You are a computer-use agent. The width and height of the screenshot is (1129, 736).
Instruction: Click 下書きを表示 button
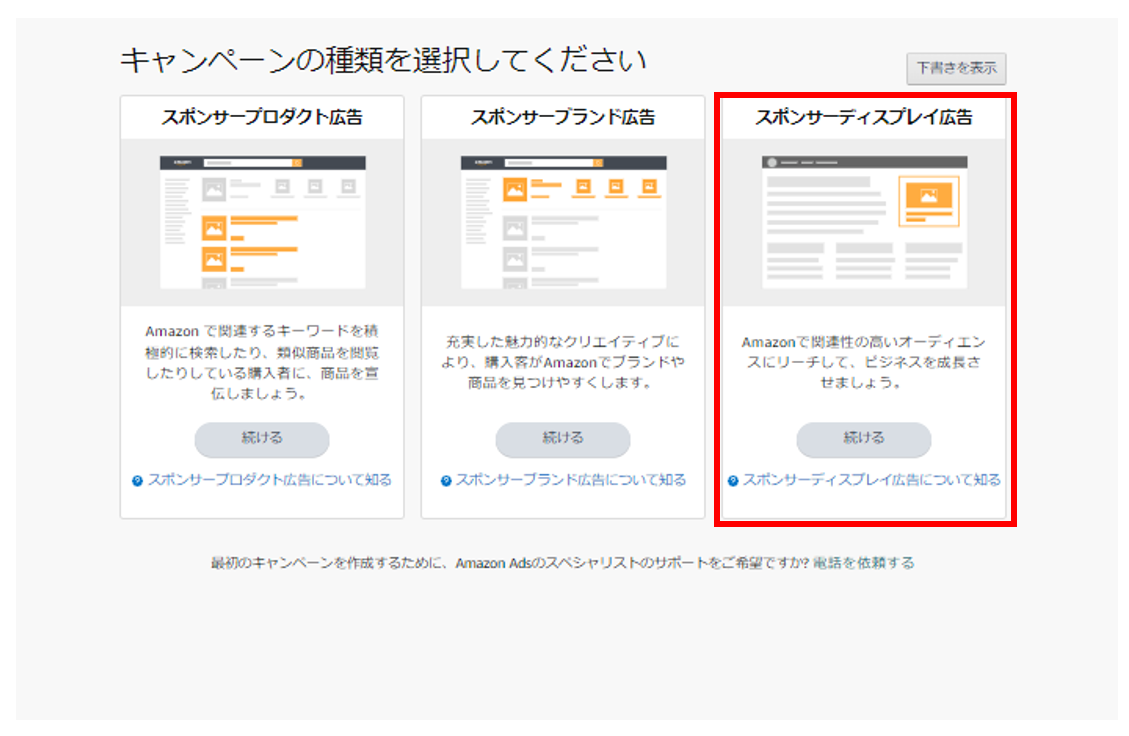click(956, 68)
